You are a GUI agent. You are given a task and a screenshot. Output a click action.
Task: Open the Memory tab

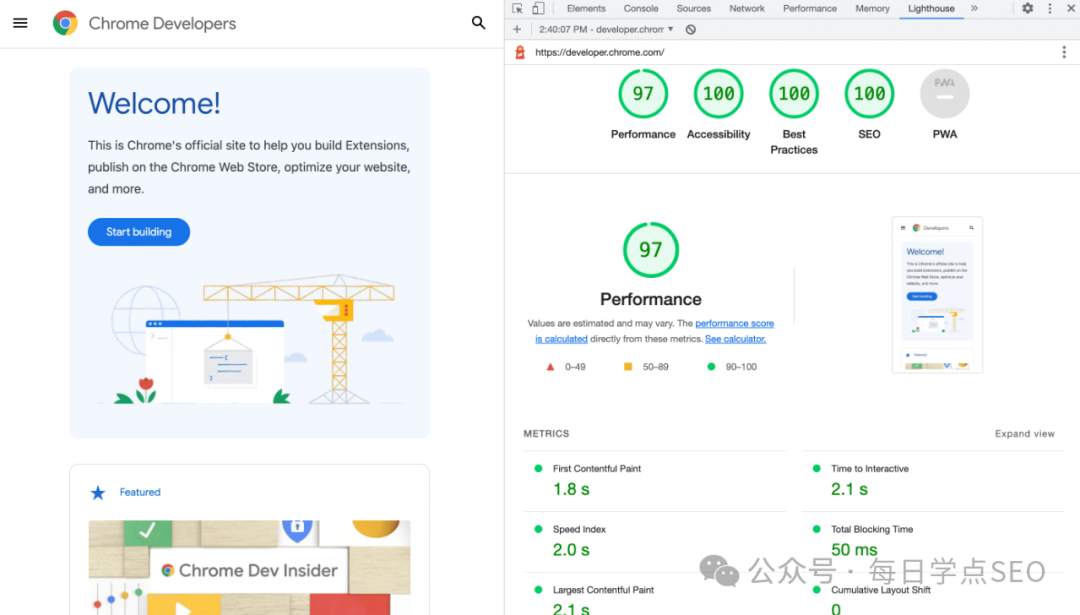tap(872, 8)
